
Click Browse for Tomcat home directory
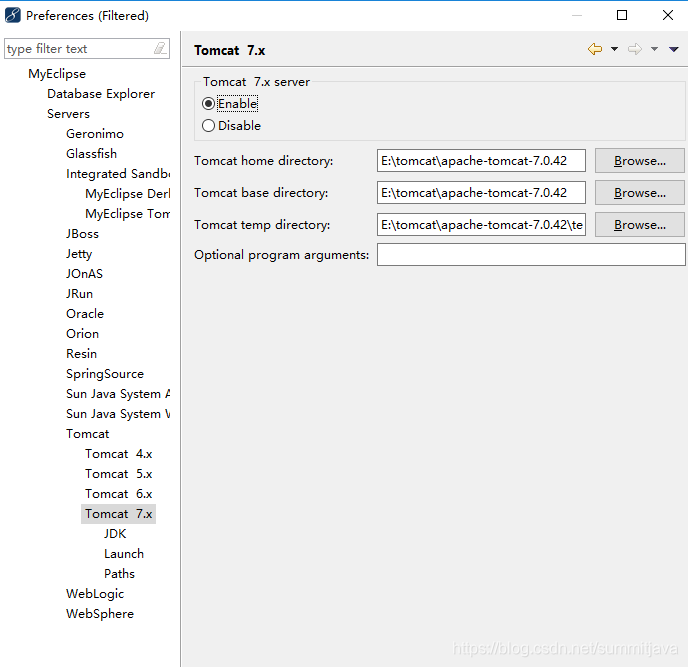tap(639, 161)
